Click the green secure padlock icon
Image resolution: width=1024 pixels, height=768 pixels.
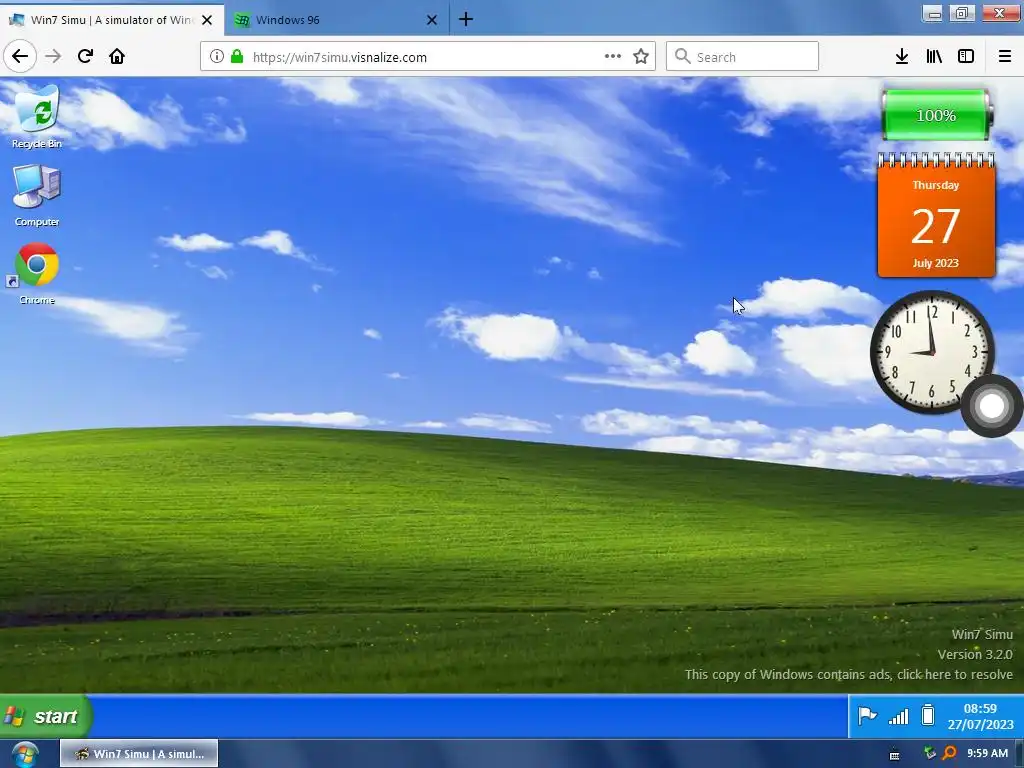[237, 56]
